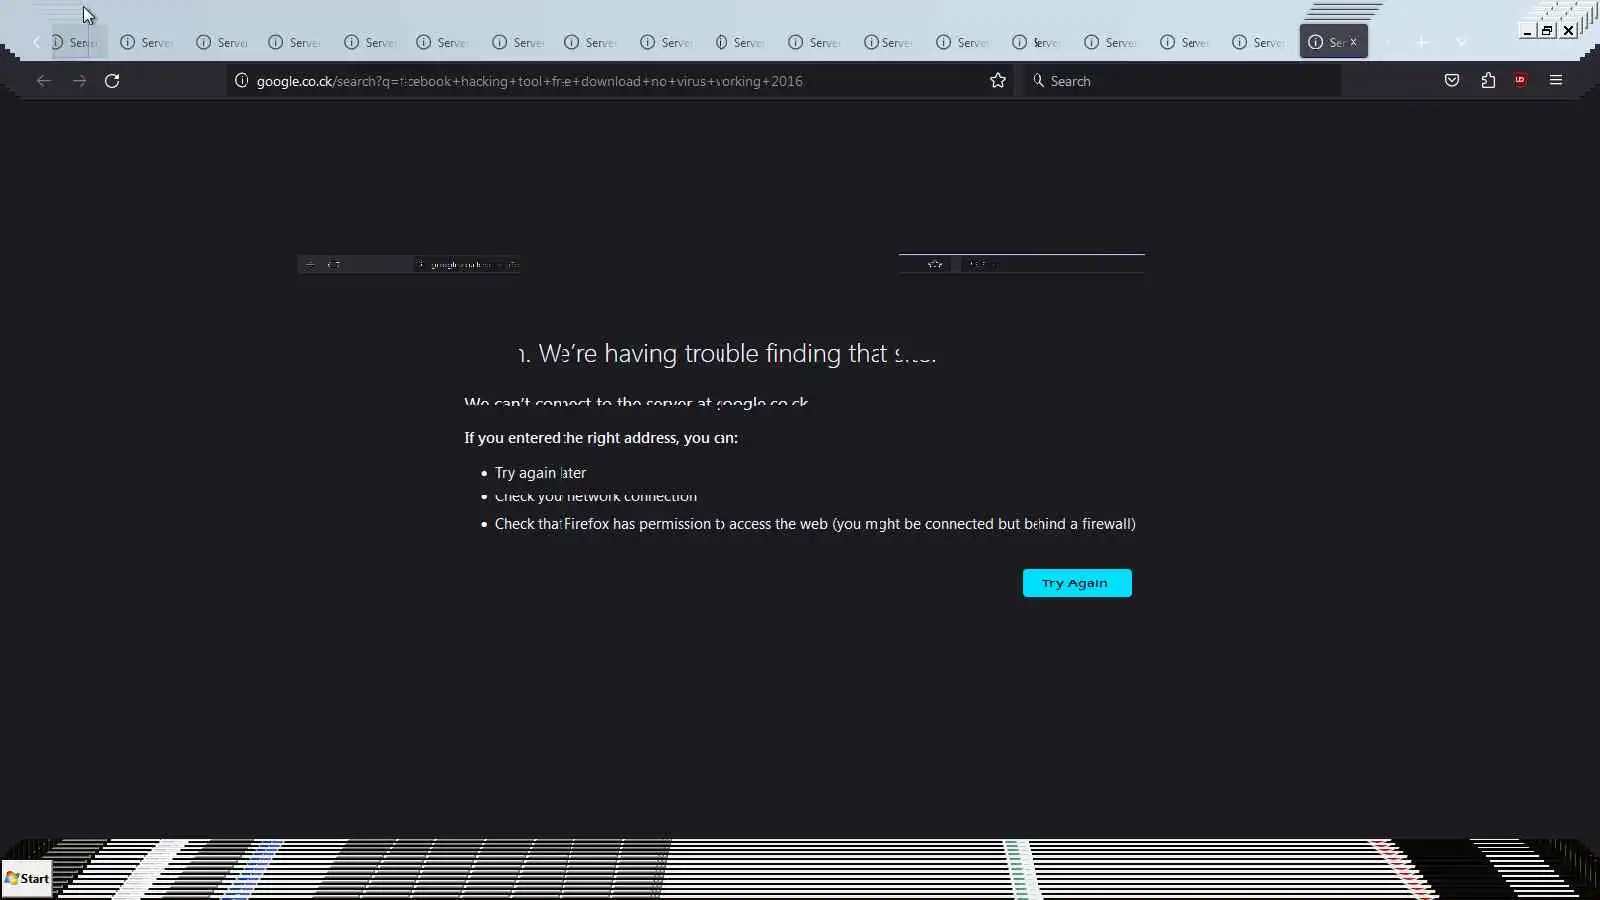The height and width of the screenshot is (900, 1600).
Task: Select the active highlighted tab
Action: click(1333, 42)
